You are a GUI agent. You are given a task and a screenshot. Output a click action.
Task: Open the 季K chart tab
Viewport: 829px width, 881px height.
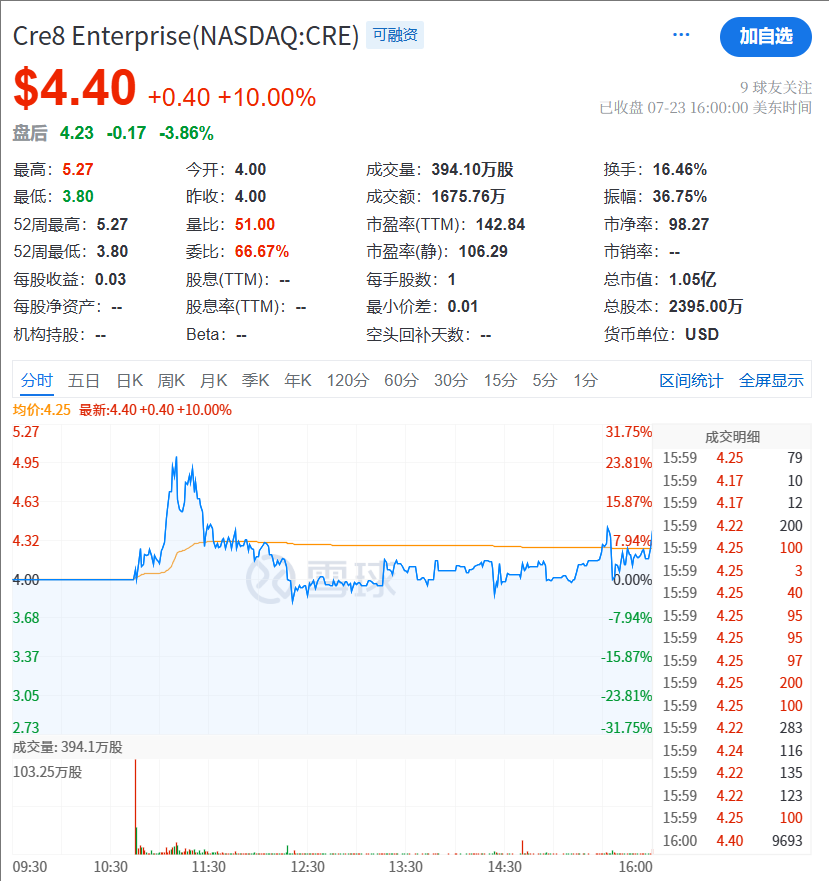pos(255,380)
